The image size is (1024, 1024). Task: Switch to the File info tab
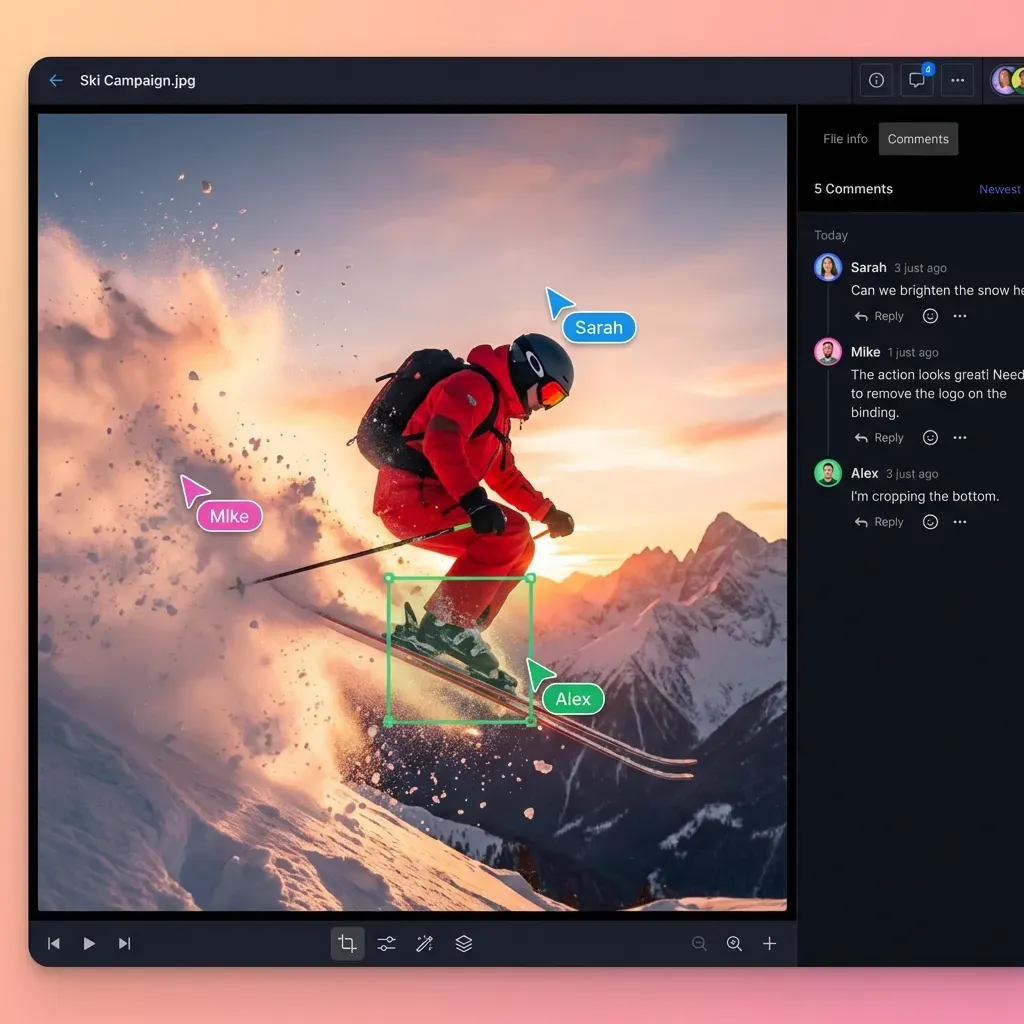845,139
